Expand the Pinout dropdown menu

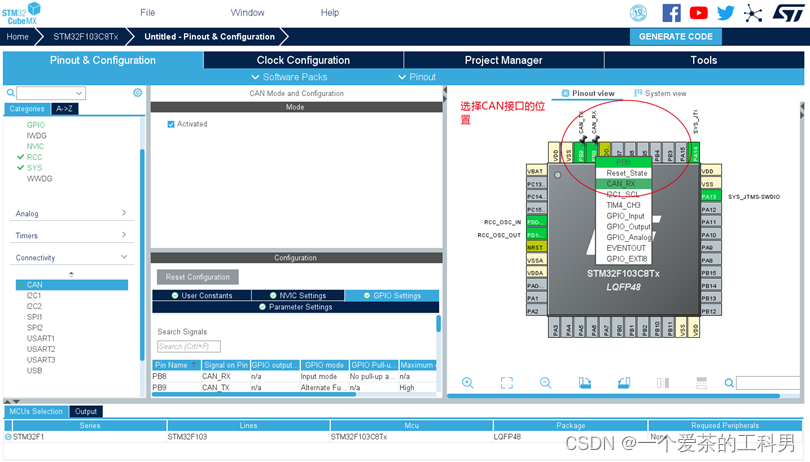pyautogui.click(x=417, y=77)
